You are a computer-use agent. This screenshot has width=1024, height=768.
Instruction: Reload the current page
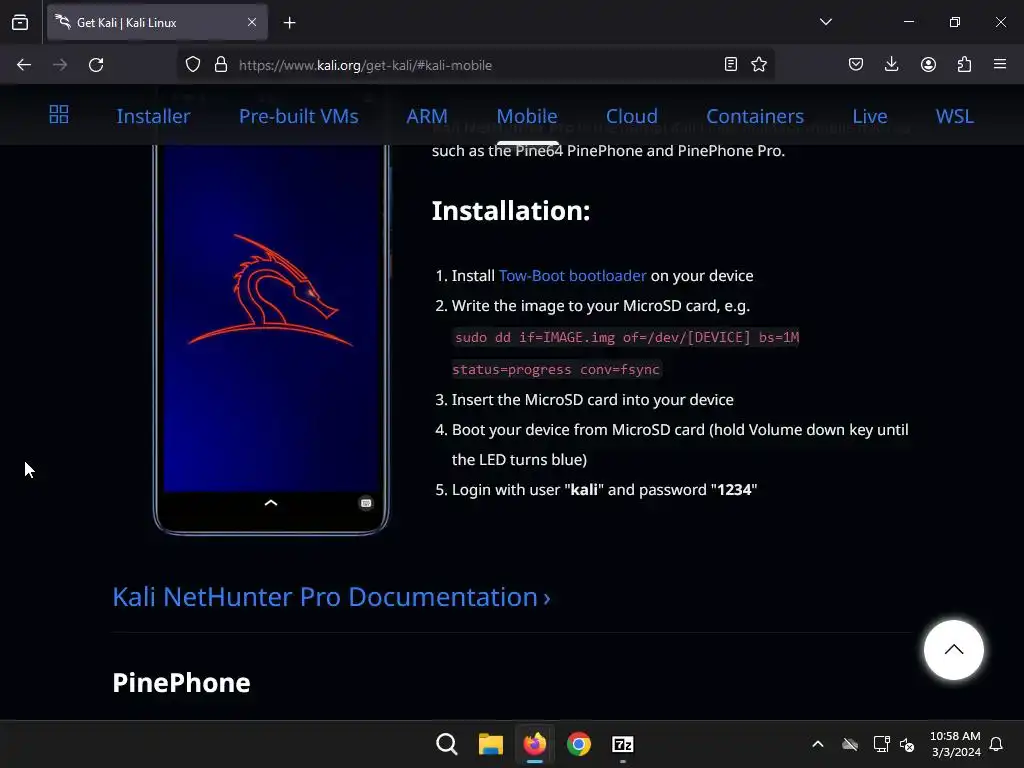[x=96, y=65]
